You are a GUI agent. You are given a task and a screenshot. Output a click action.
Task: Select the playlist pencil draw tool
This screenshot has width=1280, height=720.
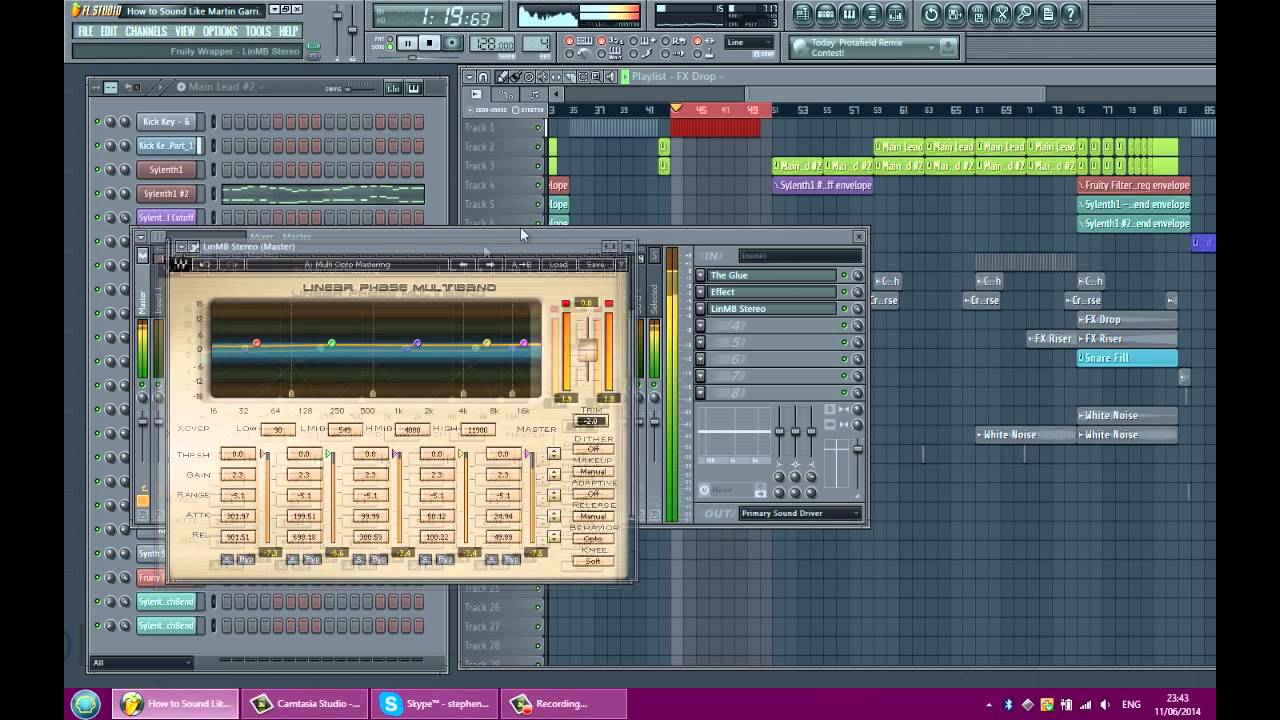coord(503,77)
